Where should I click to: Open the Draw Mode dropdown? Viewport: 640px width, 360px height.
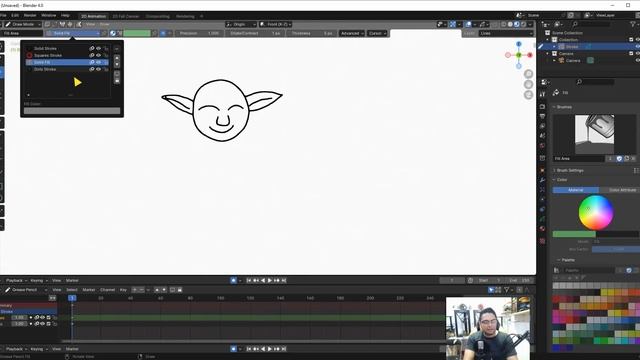click(x=22, y=24)
